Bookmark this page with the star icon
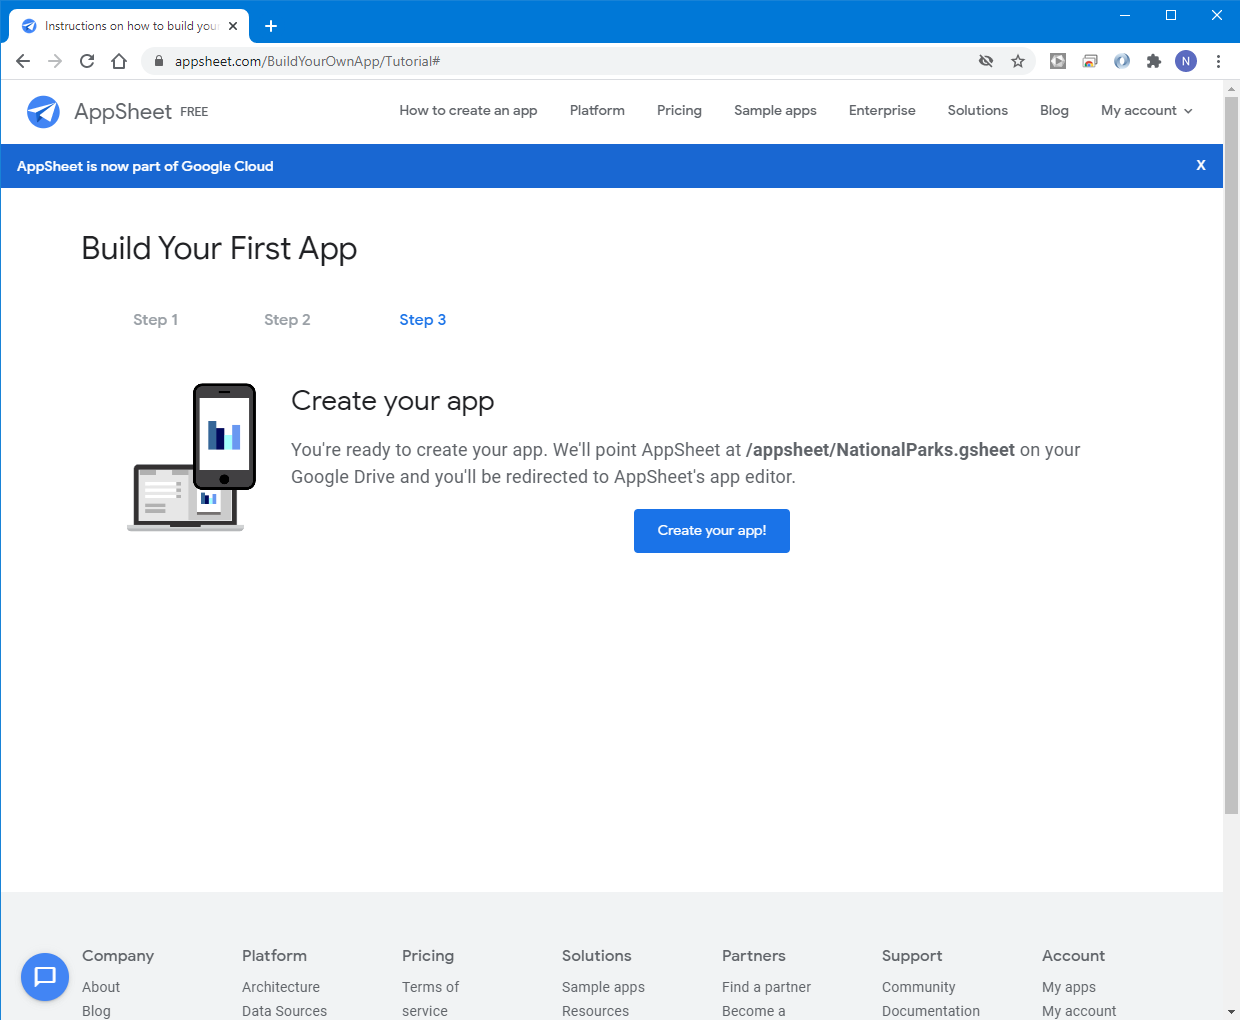1240x1020 pixels. (x=1018, y=61)
